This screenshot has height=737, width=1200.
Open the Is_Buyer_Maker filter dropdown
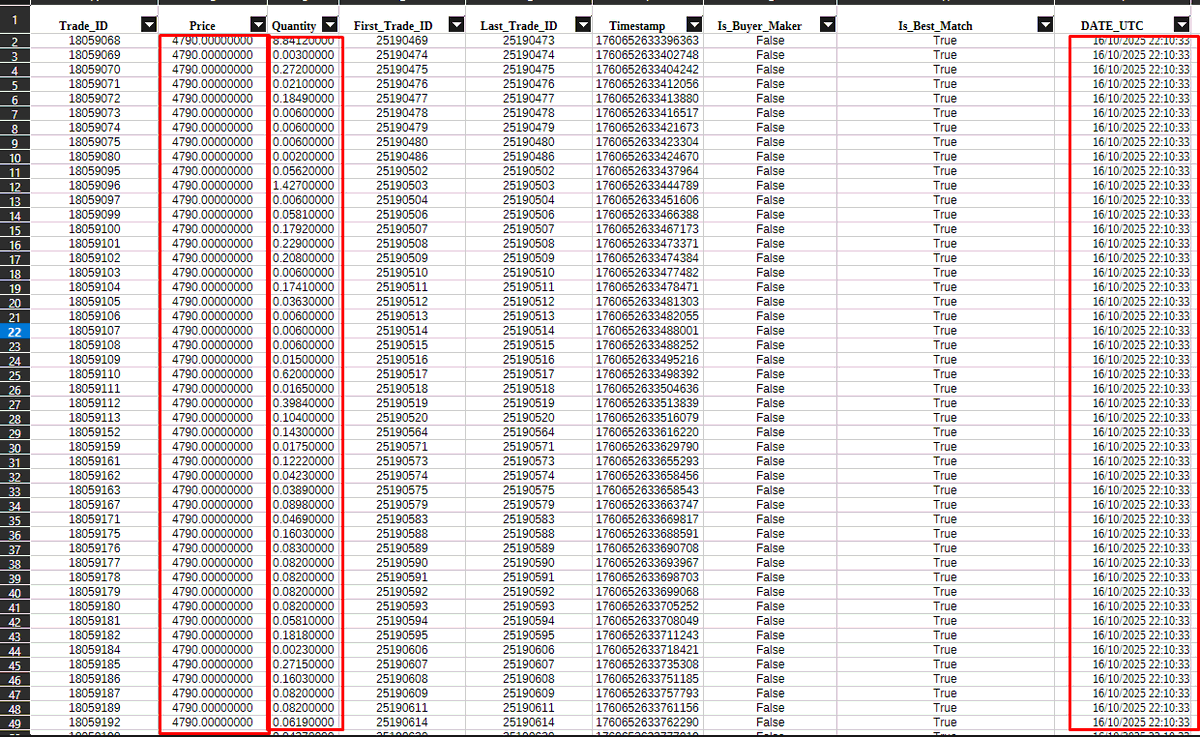(x=826, y=25)
